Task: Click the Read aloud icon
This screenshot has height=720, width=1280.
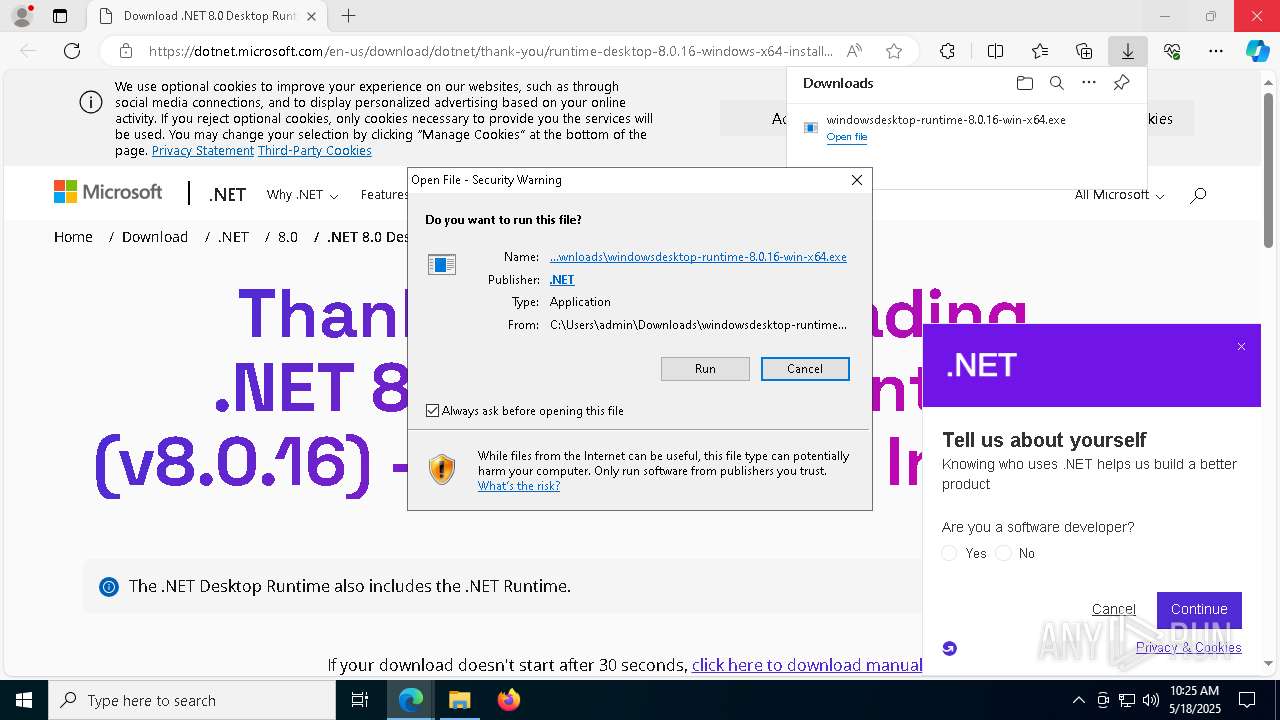Action: [854, 51]
